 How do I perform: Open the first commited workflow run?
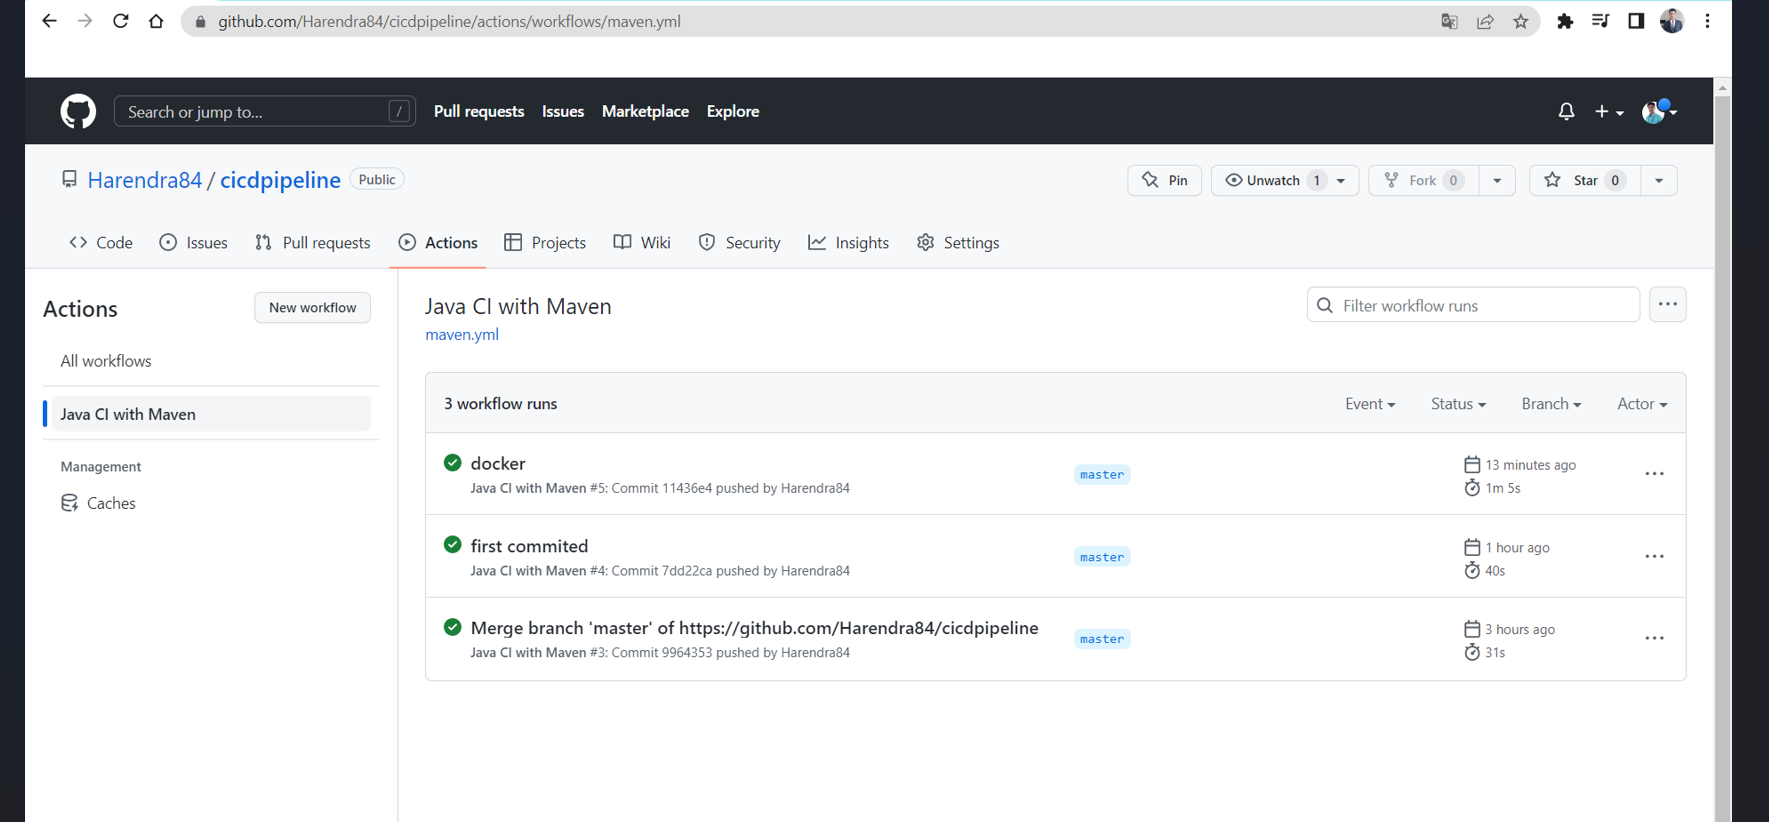(x=529, y=546)
